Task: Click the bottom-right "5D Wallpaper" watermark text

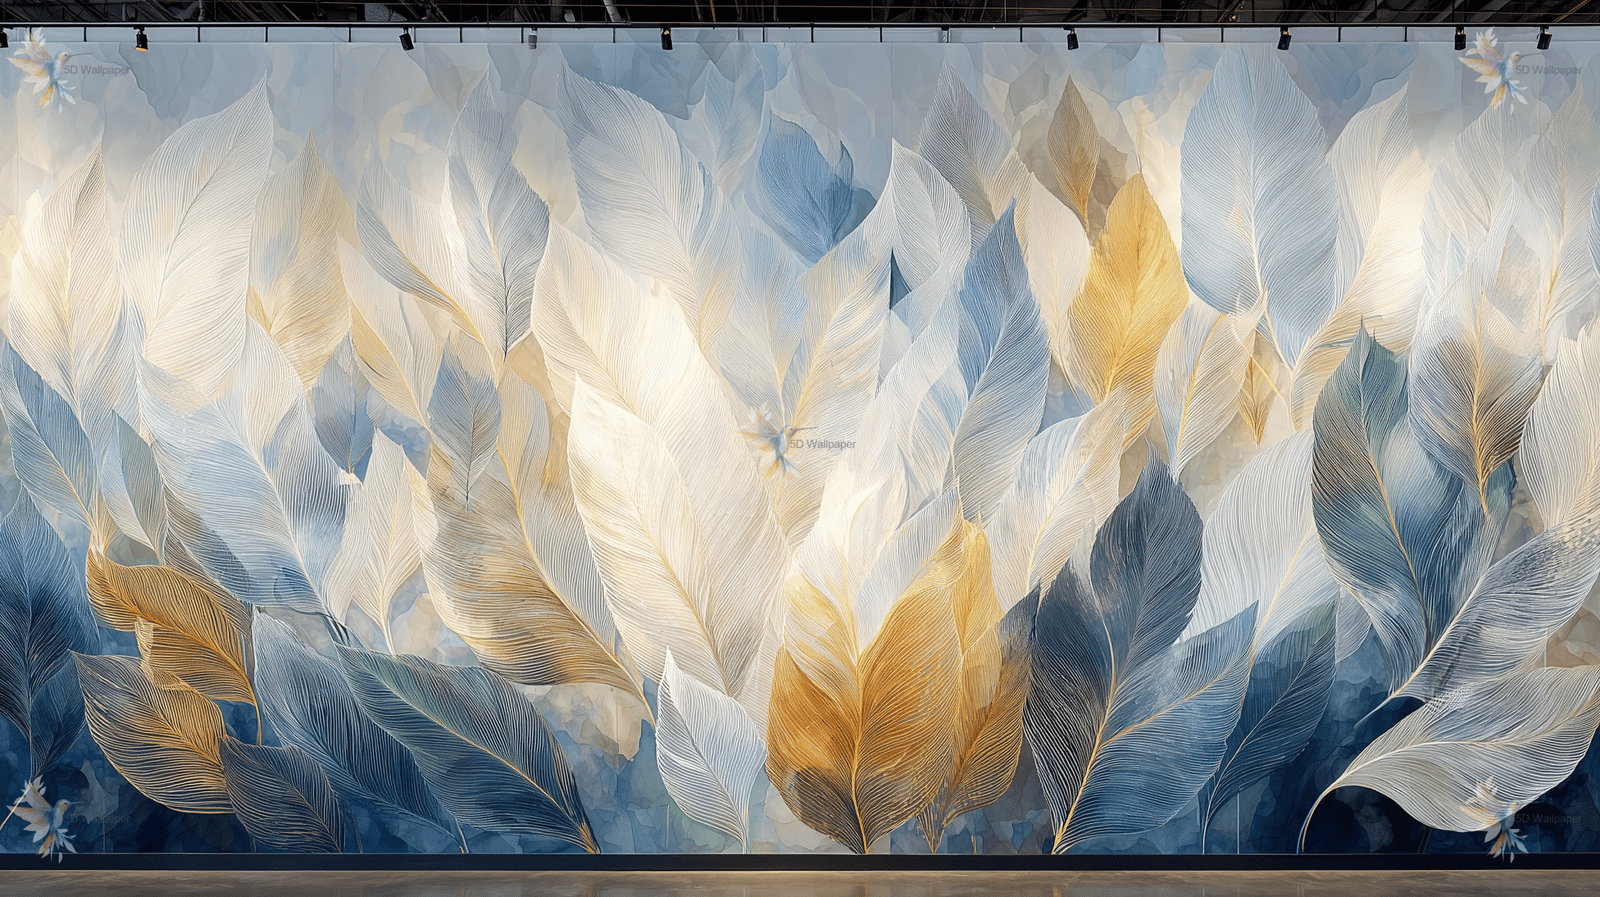Action: point(1548,819)
